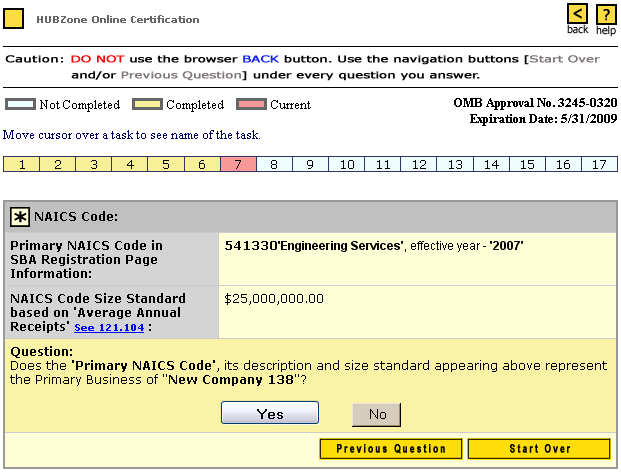
Task: Click the Previous Question button
Action: coord(391,449)
